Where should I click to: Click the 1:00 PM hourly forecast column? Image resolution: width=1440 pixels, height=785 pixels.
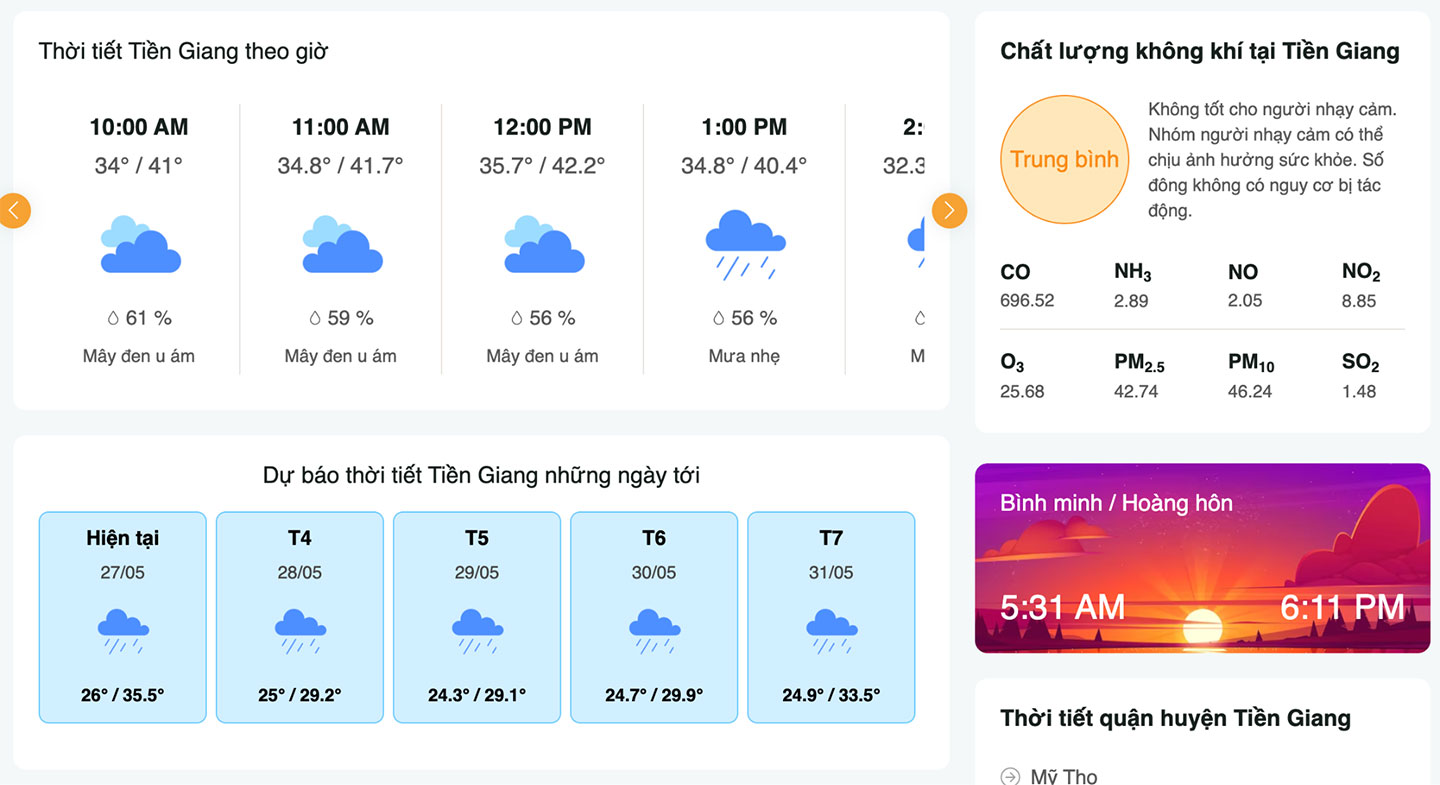point(744,240)
